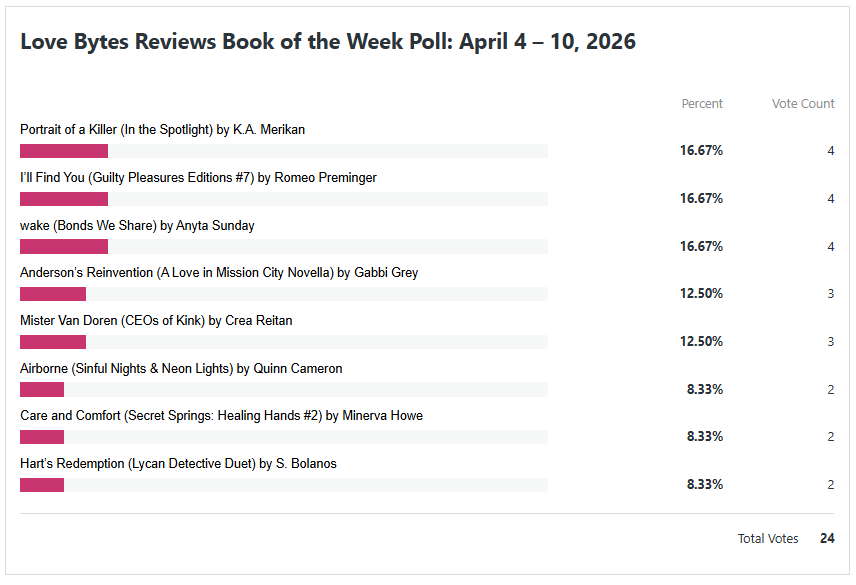Click wake (Bonds We Share) by Anyta Sunday
The image size is (856, 585).
137,226
